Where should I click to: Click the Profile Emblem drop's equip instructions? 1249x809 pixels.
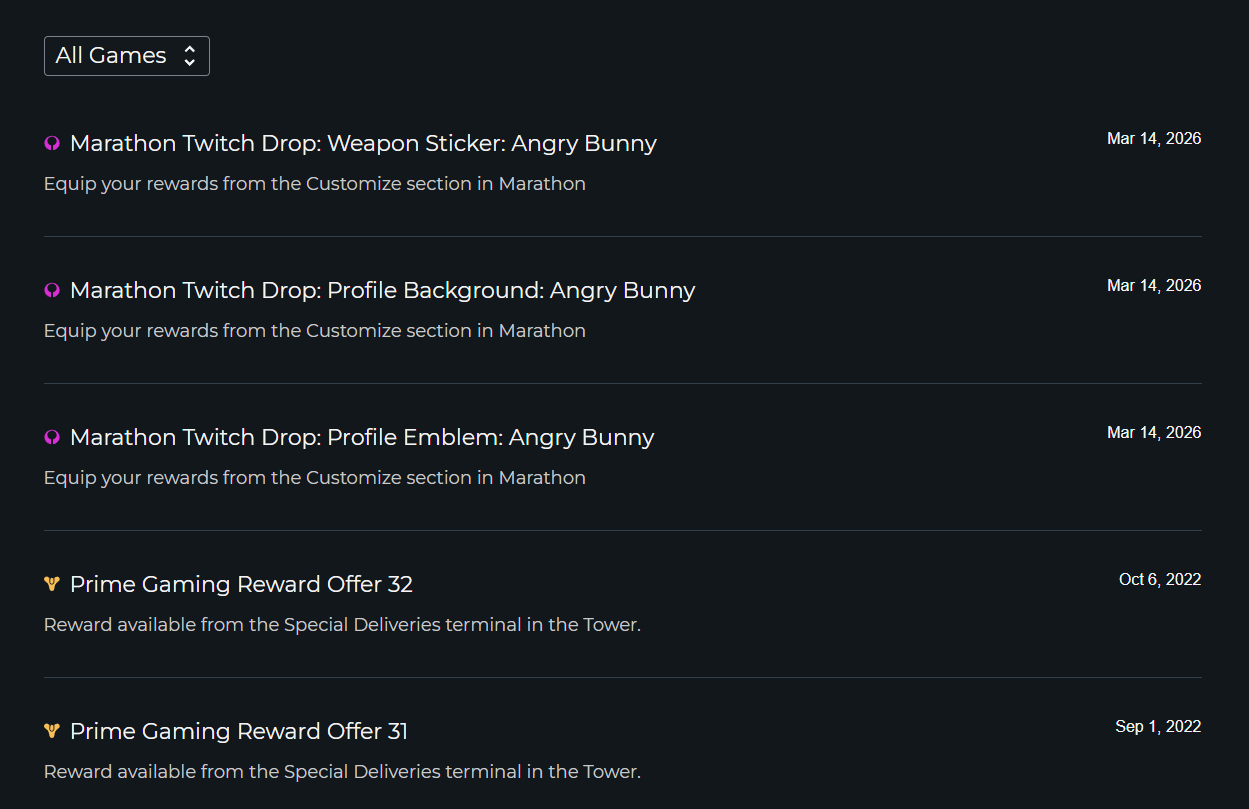[x=315, y=478]
